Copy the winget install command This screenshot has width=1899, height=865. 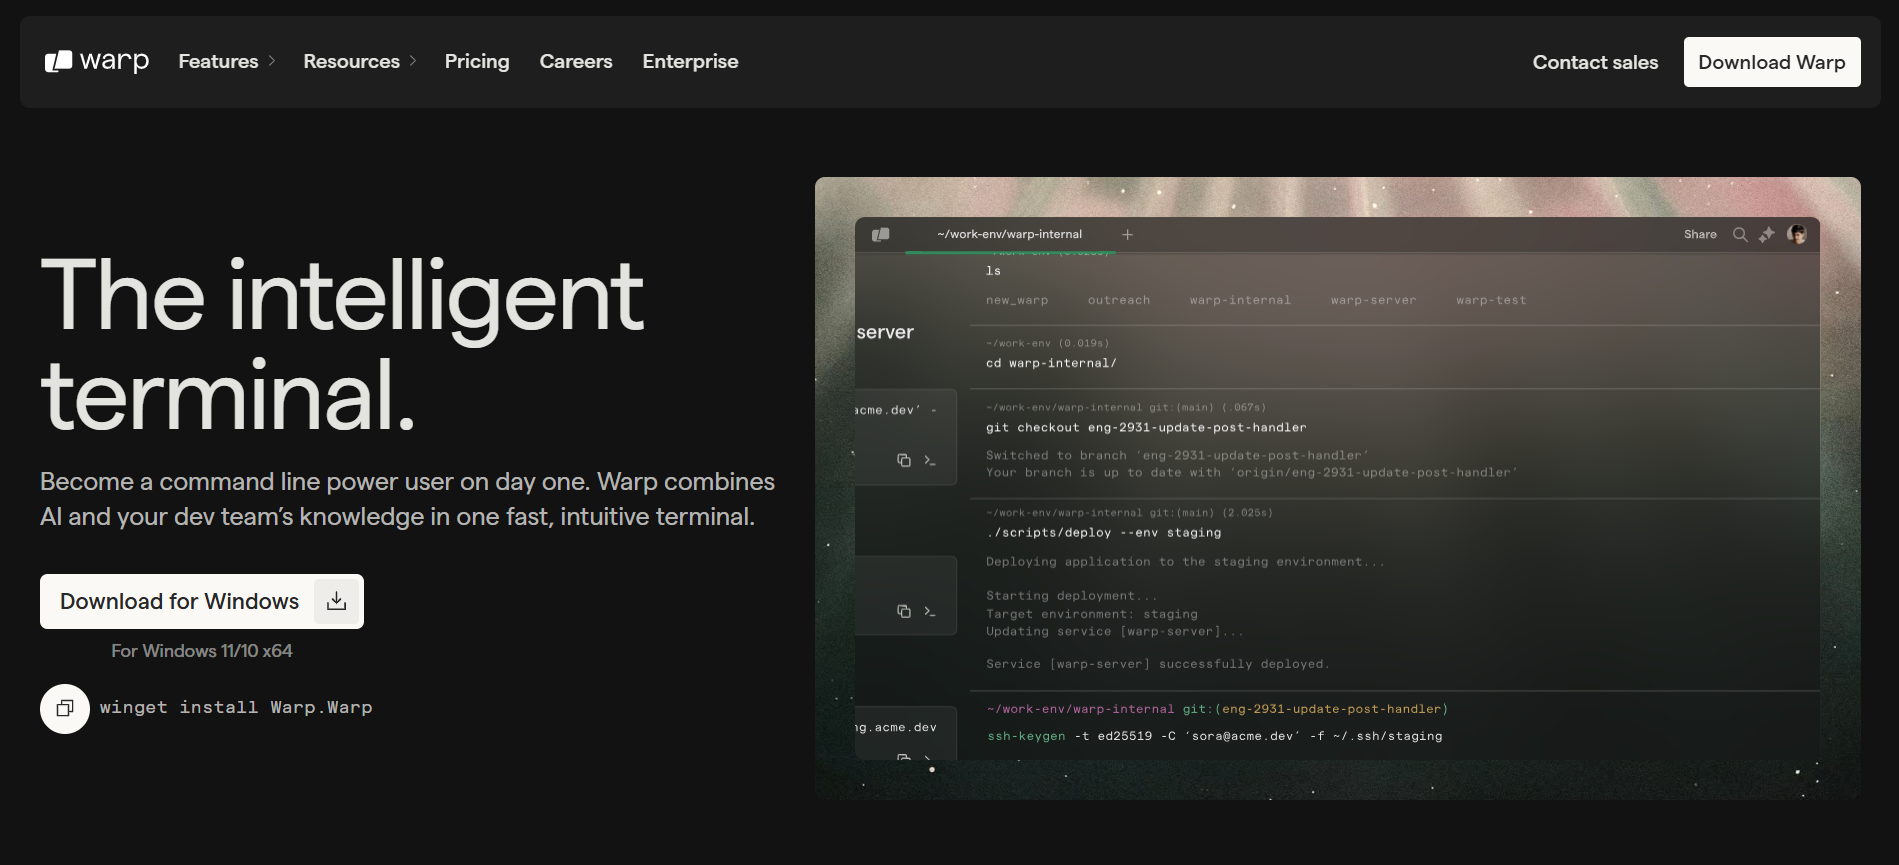click(65, 708)
